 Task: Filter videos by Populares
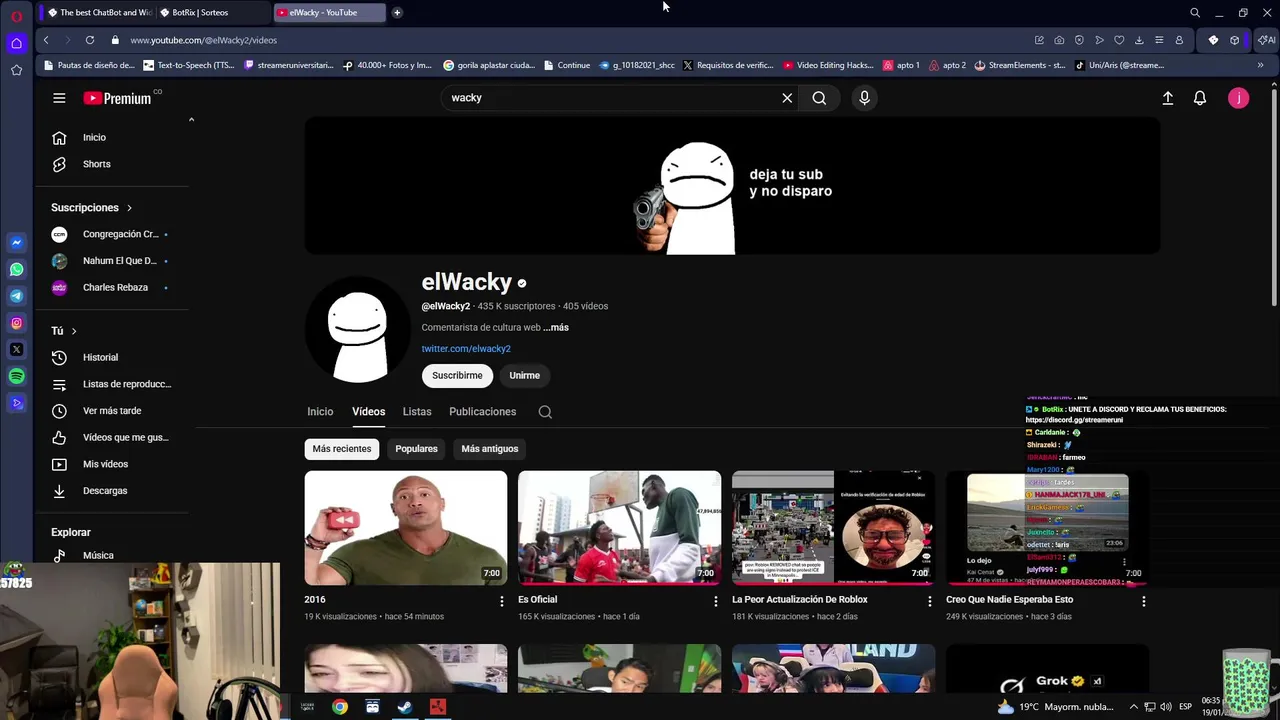point(416,449)
